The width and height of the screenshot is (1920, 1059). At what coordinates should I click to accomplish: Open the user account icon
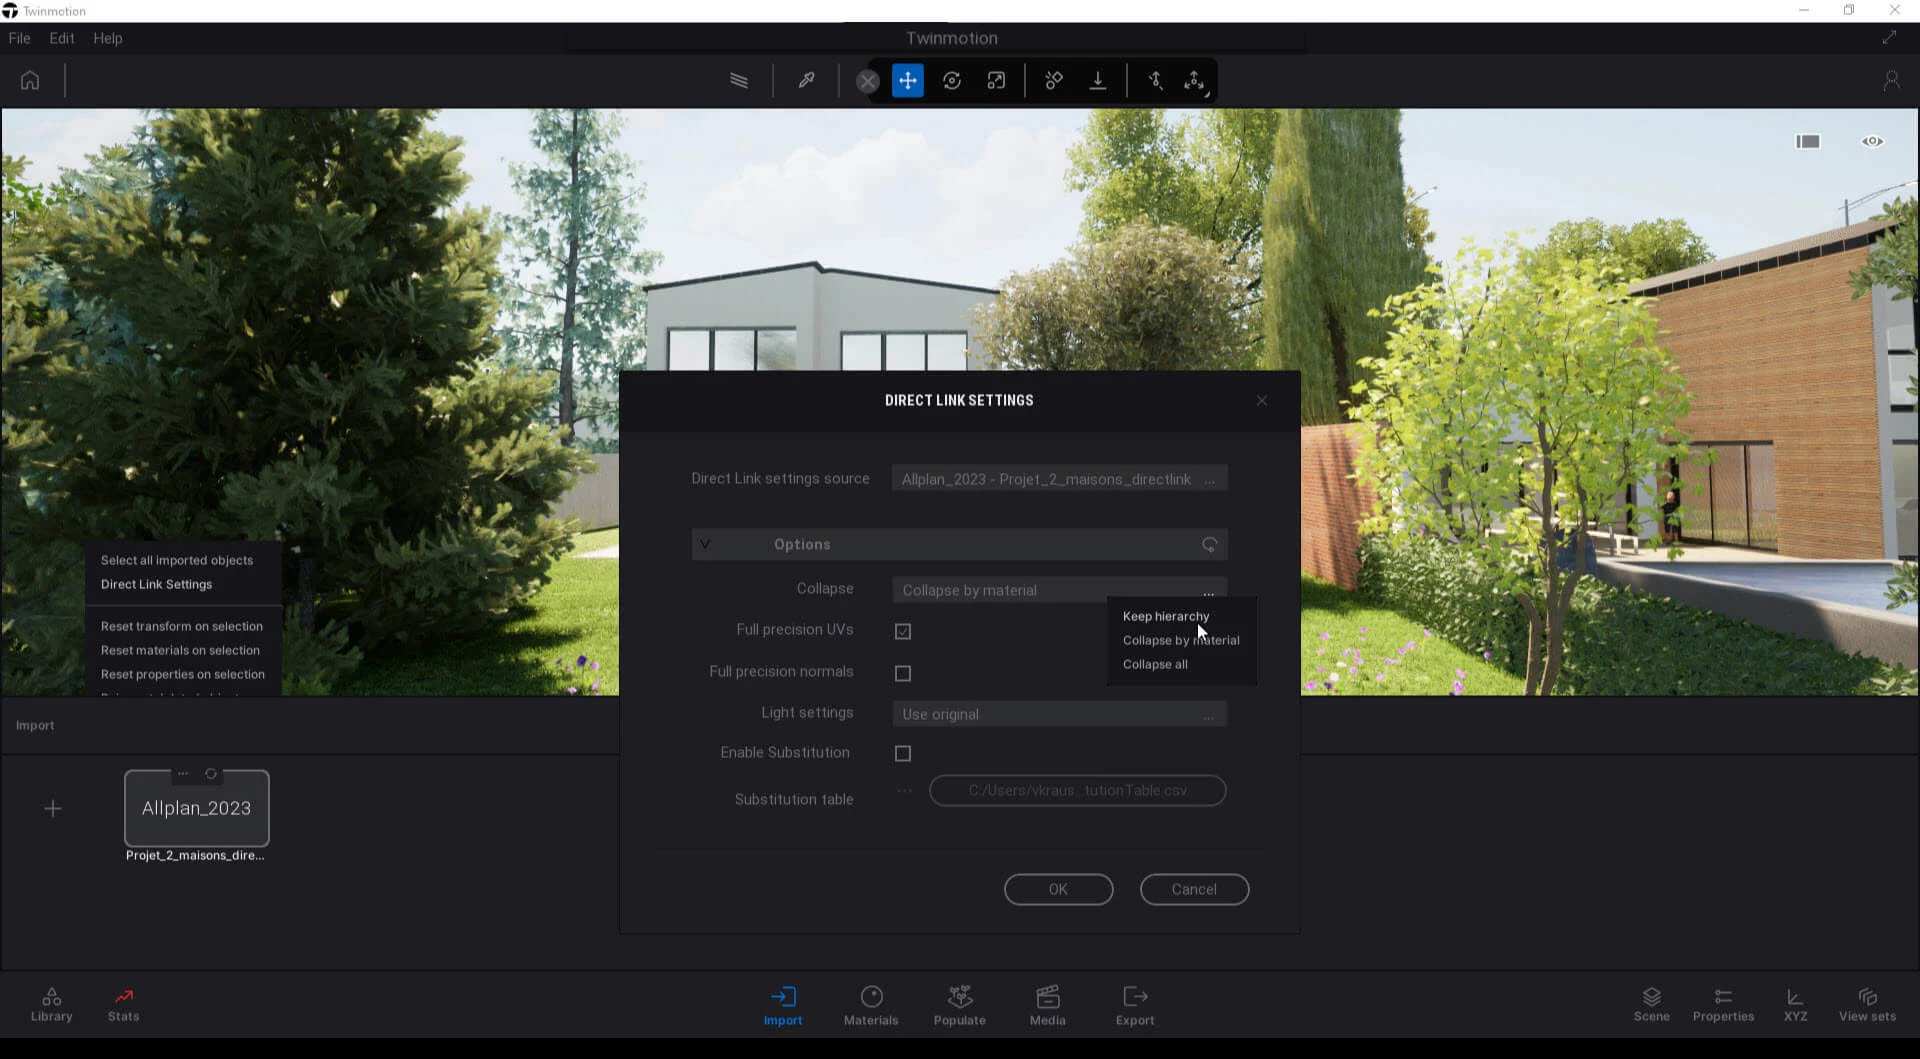pos(1891,80)
